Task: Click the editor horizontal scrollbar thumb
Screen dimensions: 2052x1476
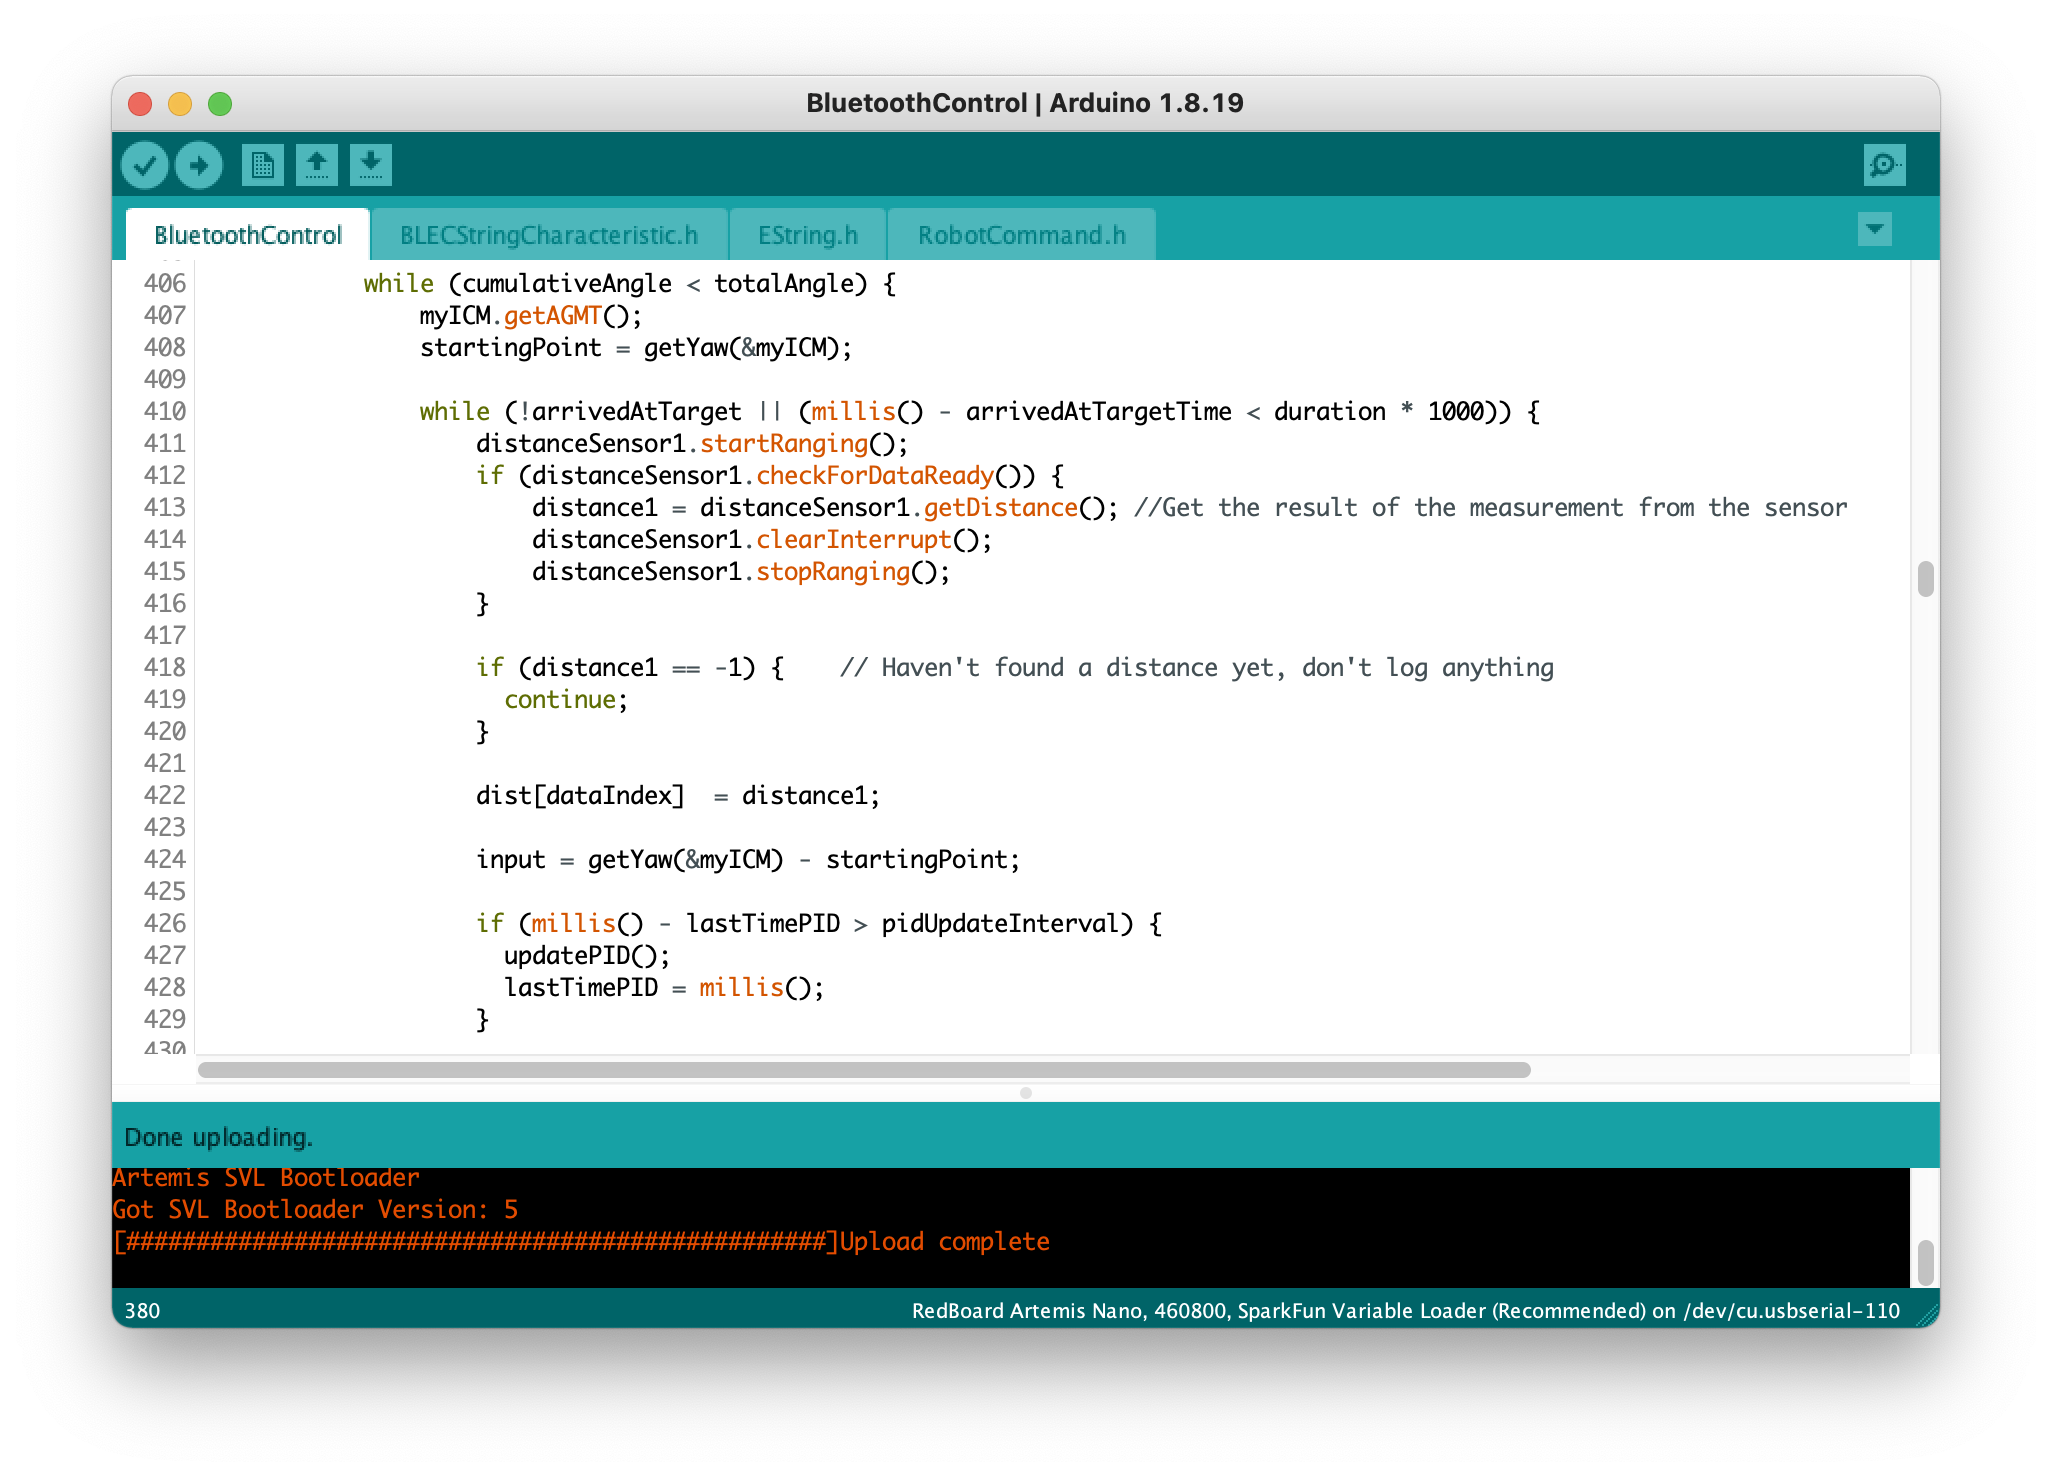Action: point(864,1070)
